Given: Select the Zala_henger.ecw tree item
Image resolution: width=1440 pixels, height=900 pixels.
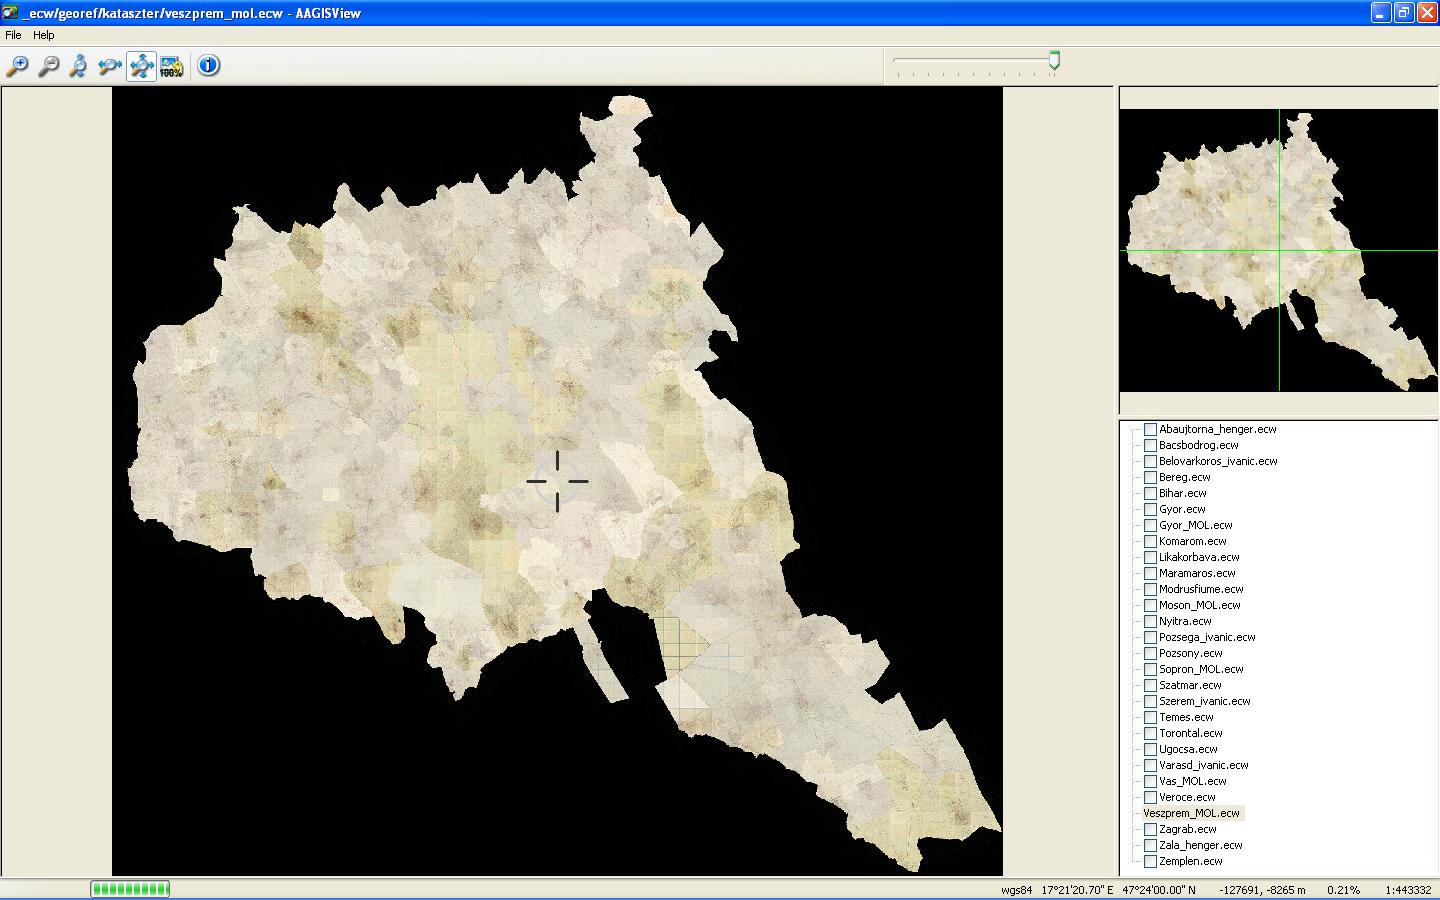Looking at the screenshot, I should click(x=1200, y=845).
